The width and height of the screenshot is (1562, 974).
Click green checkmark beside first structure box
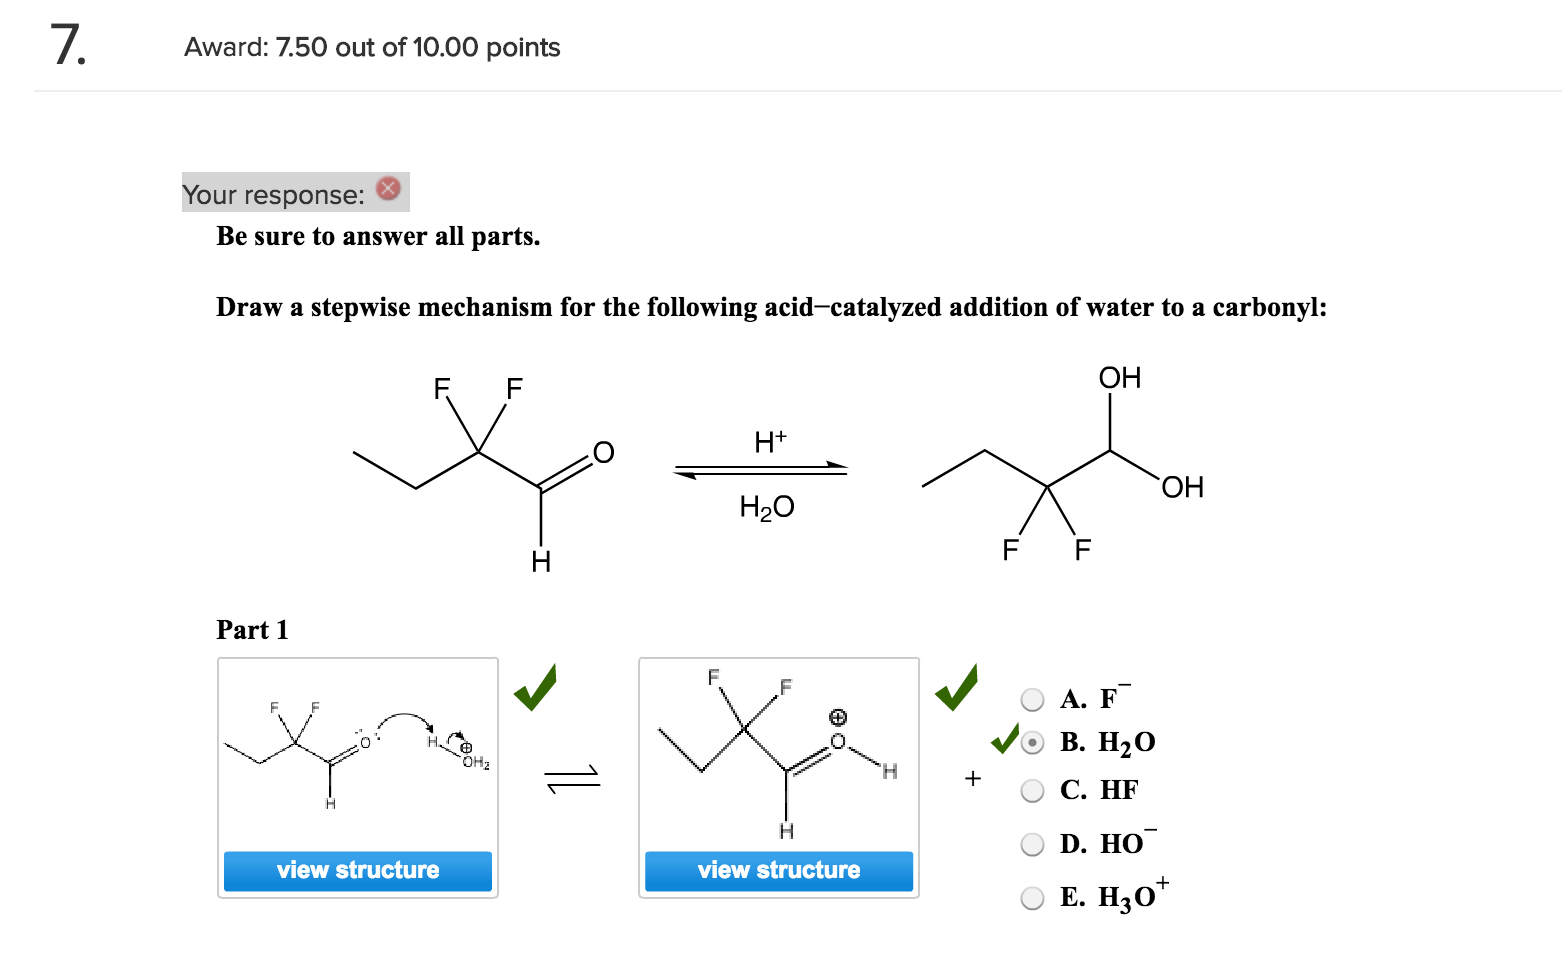coord(535,688)
